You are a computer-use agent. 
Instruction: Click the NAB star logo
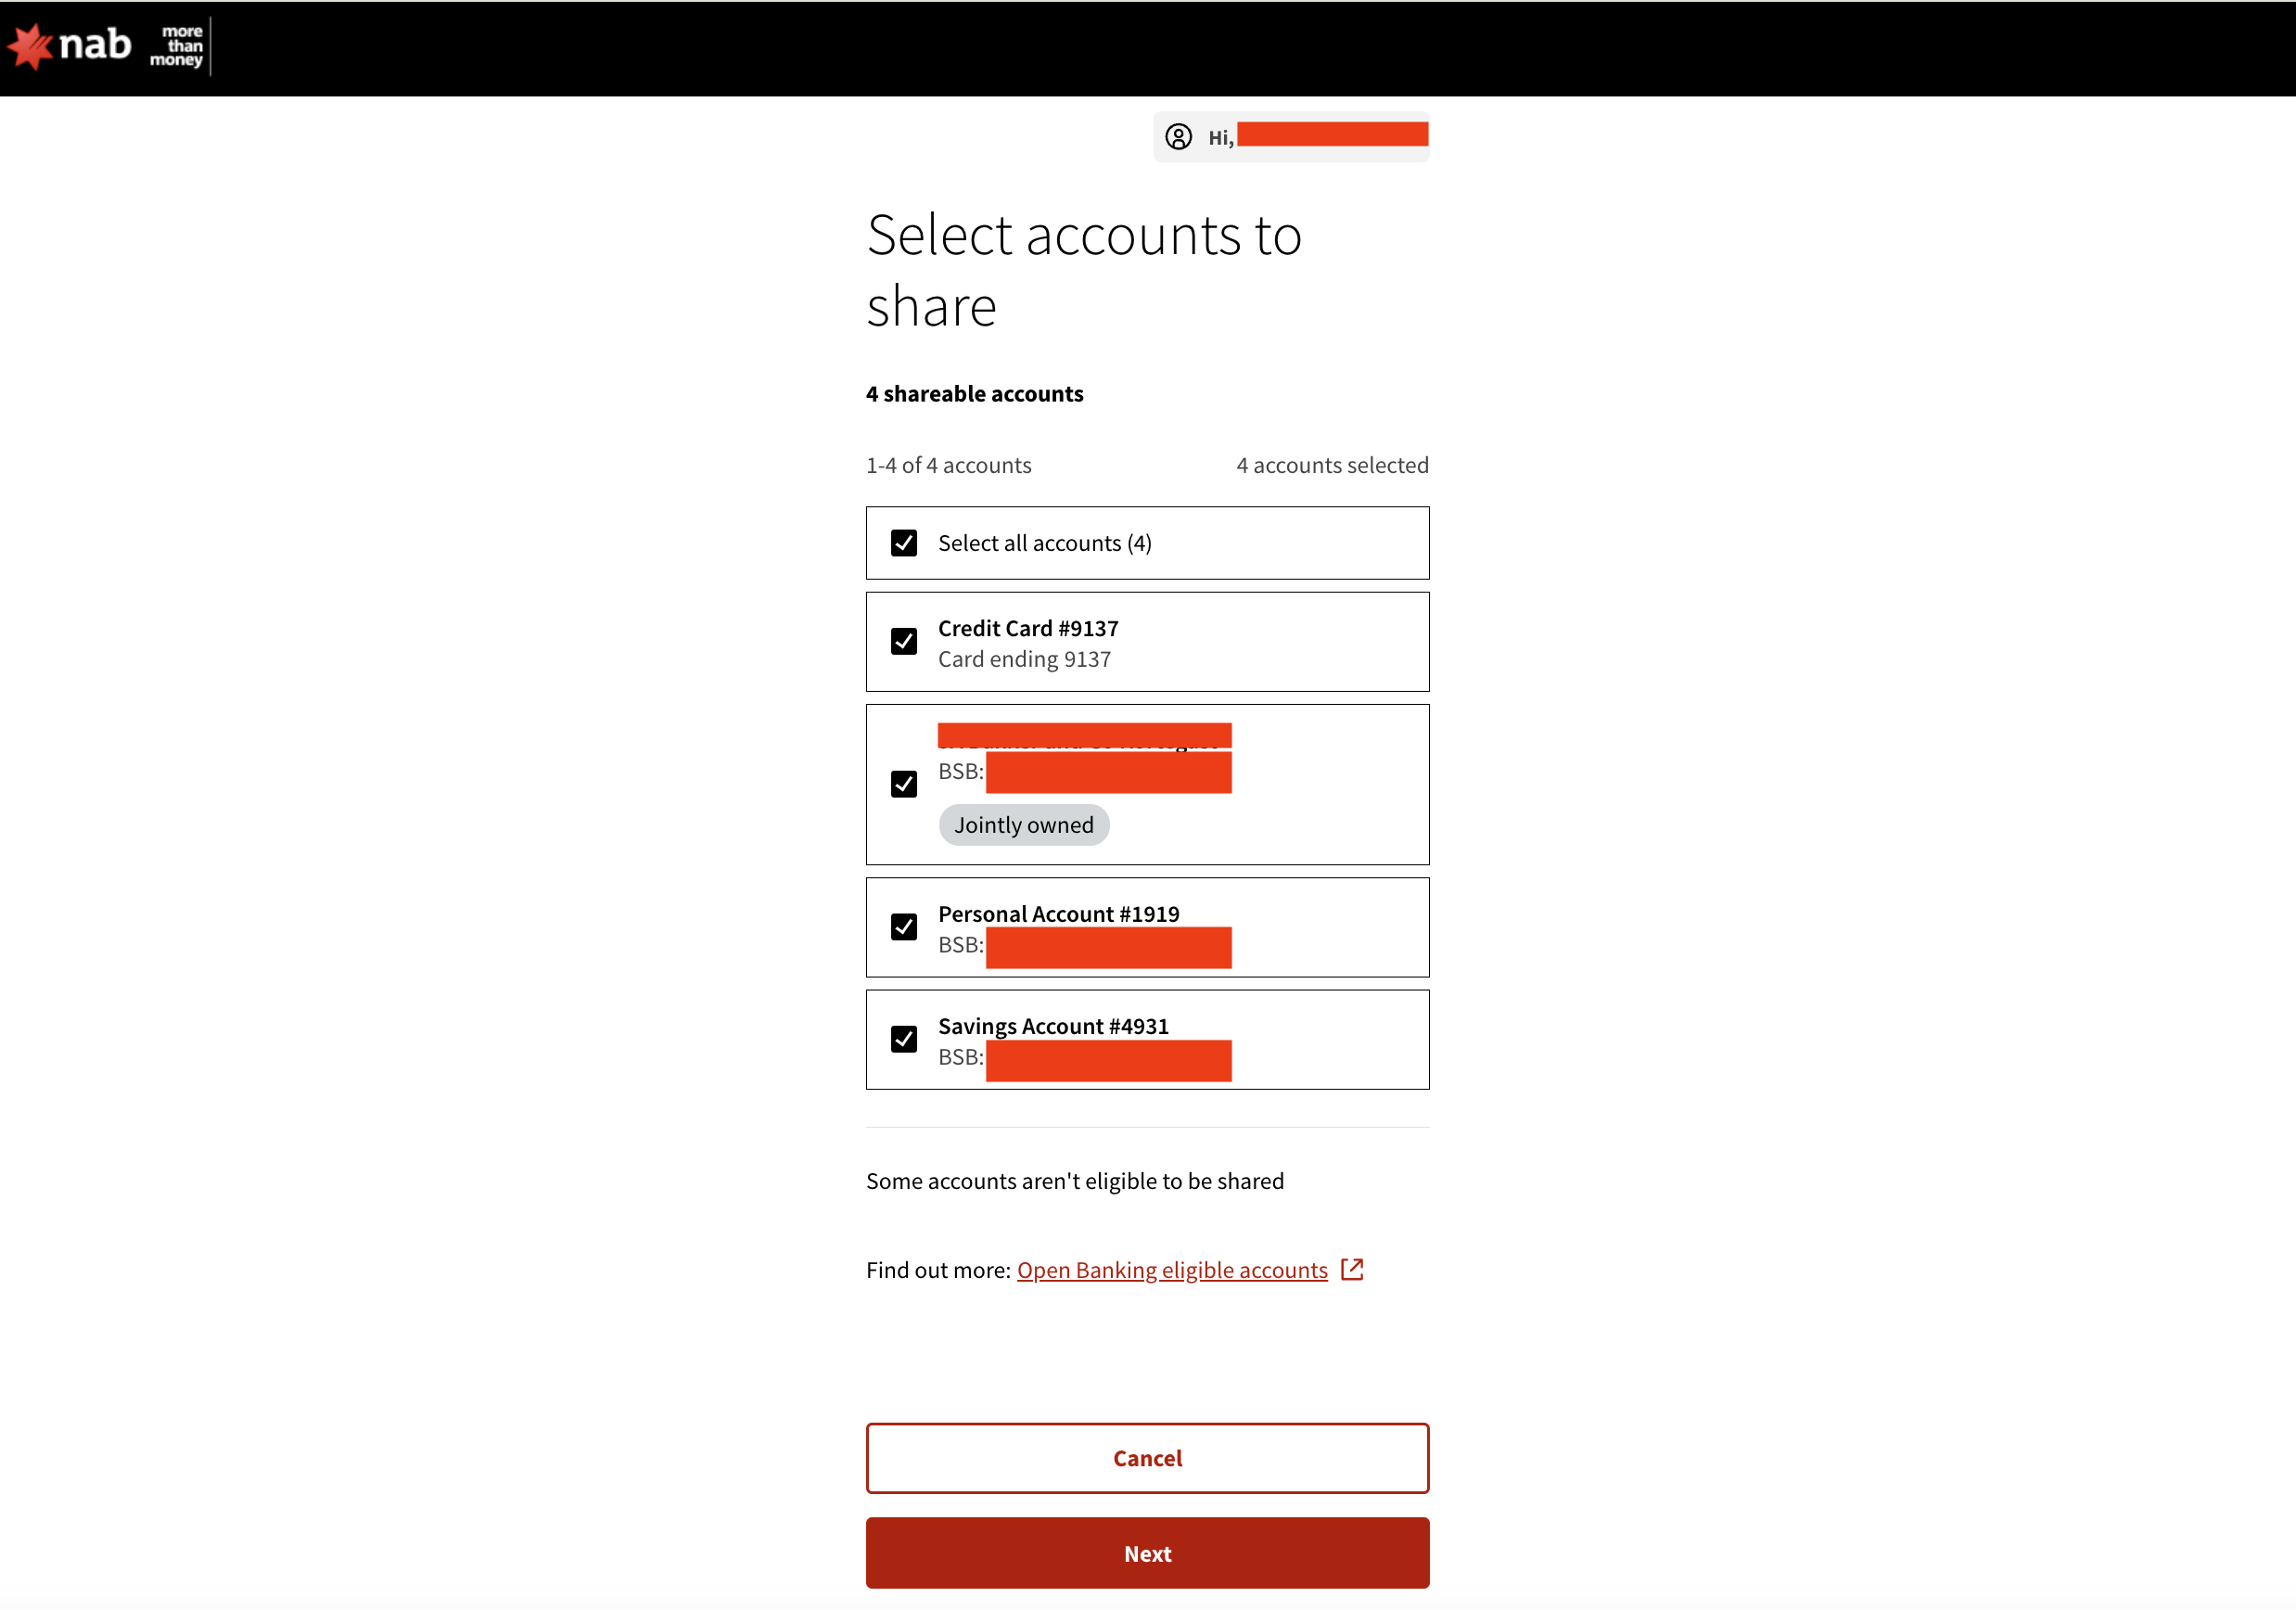click(30, 46)
